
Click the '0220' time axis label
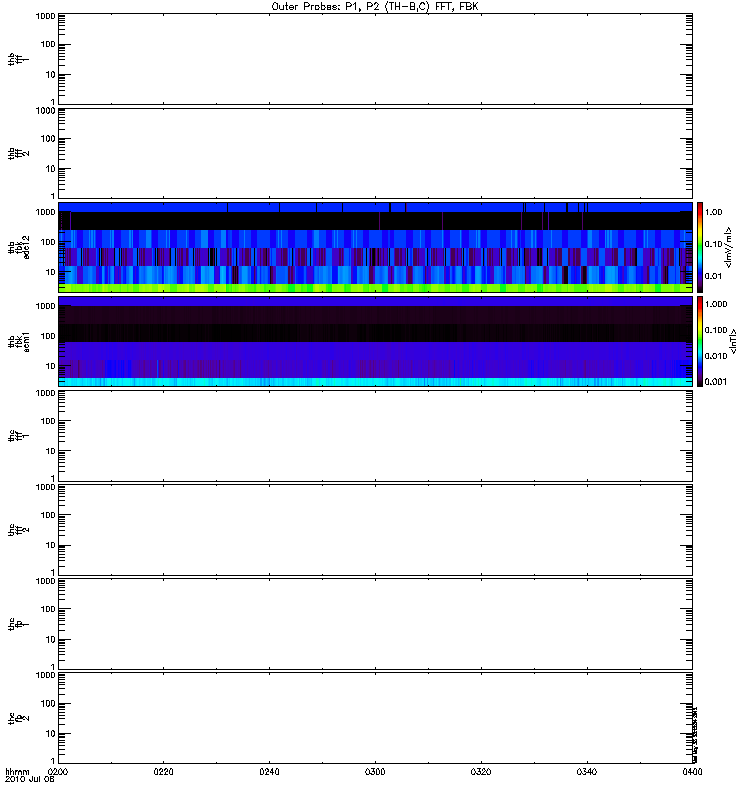[163, 771]
